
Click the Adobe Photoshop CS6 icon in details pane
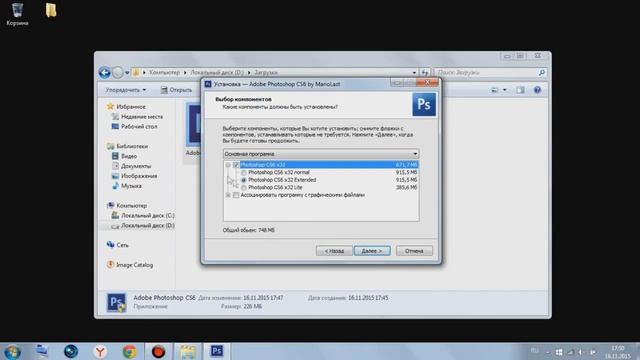click(116, 302)
